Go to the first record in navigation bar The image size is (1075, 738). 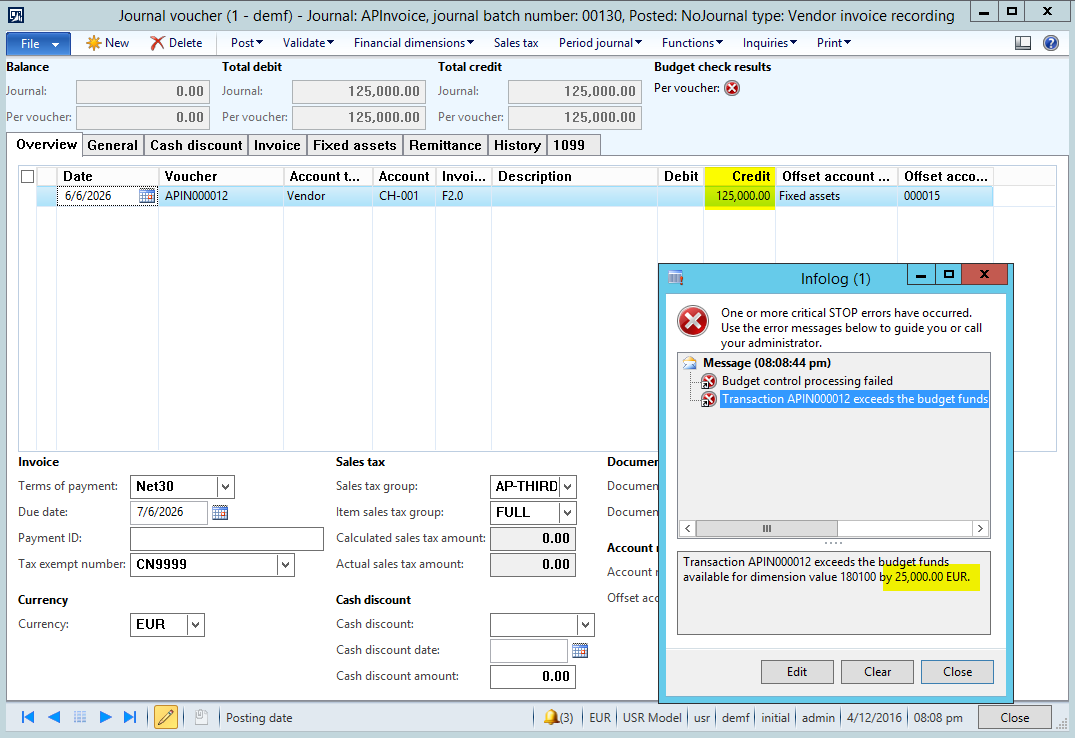pyautogui.click(x=28, y=717)
